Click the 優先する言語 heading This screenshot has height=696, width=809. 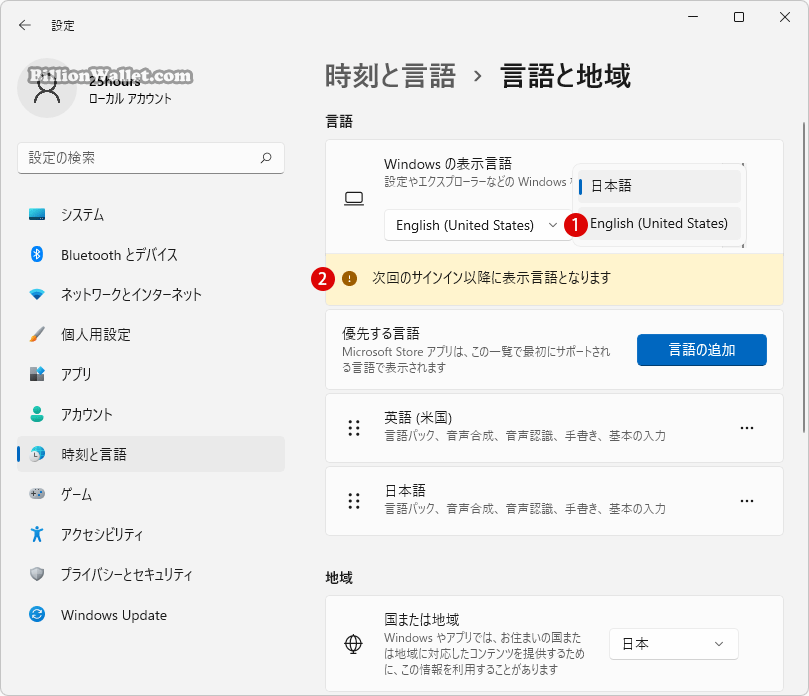click(381, 334)
